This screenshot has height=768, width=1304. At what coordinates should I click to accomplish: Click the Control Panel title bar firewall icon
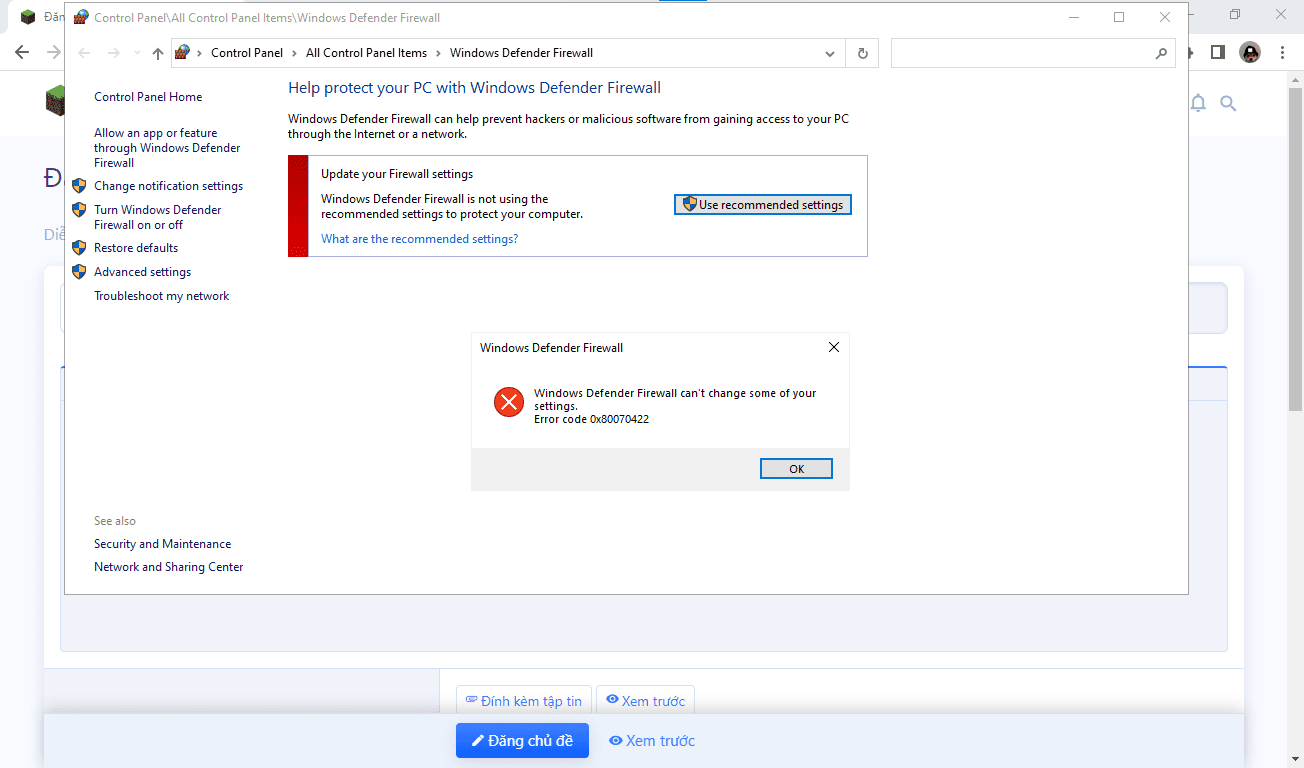[81, 17]
